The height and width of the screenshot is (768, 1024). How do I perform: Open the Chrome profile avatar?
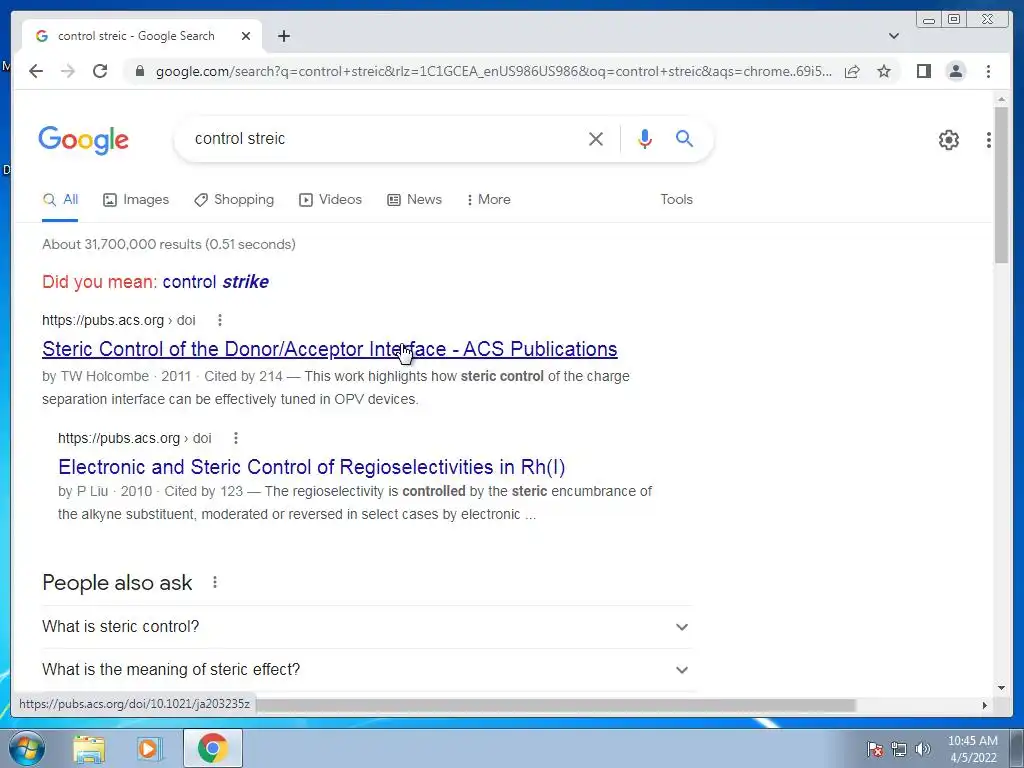tap(955, 71)
